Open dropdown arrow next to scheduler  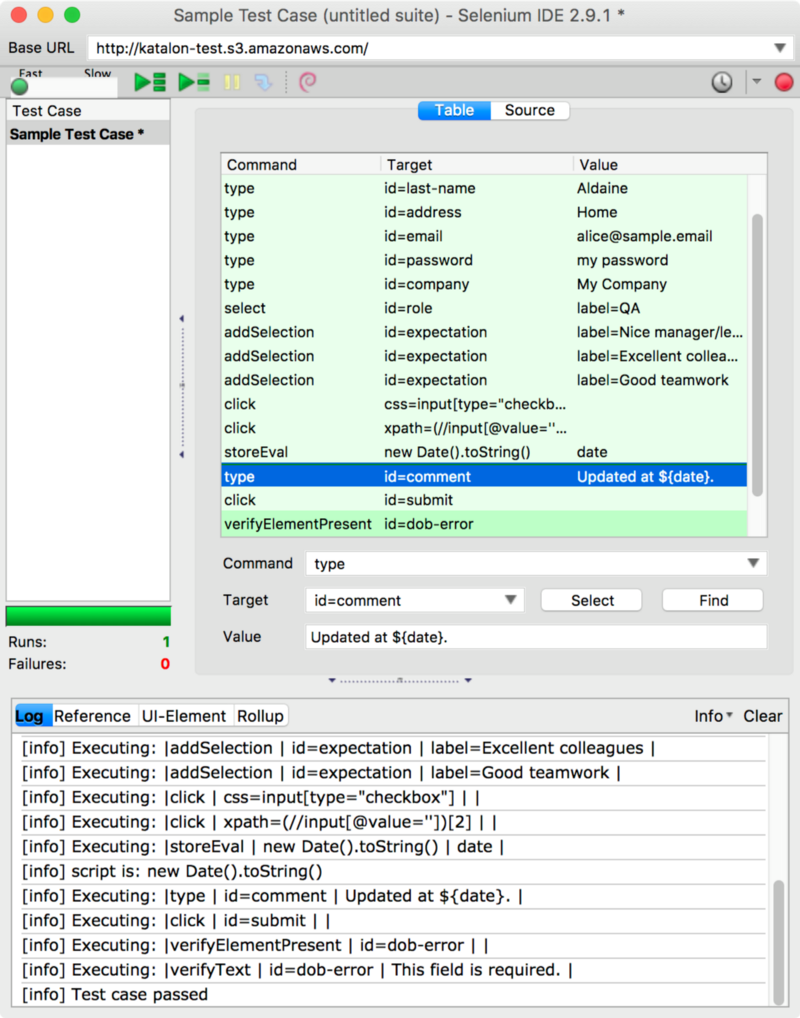point(756,82)
